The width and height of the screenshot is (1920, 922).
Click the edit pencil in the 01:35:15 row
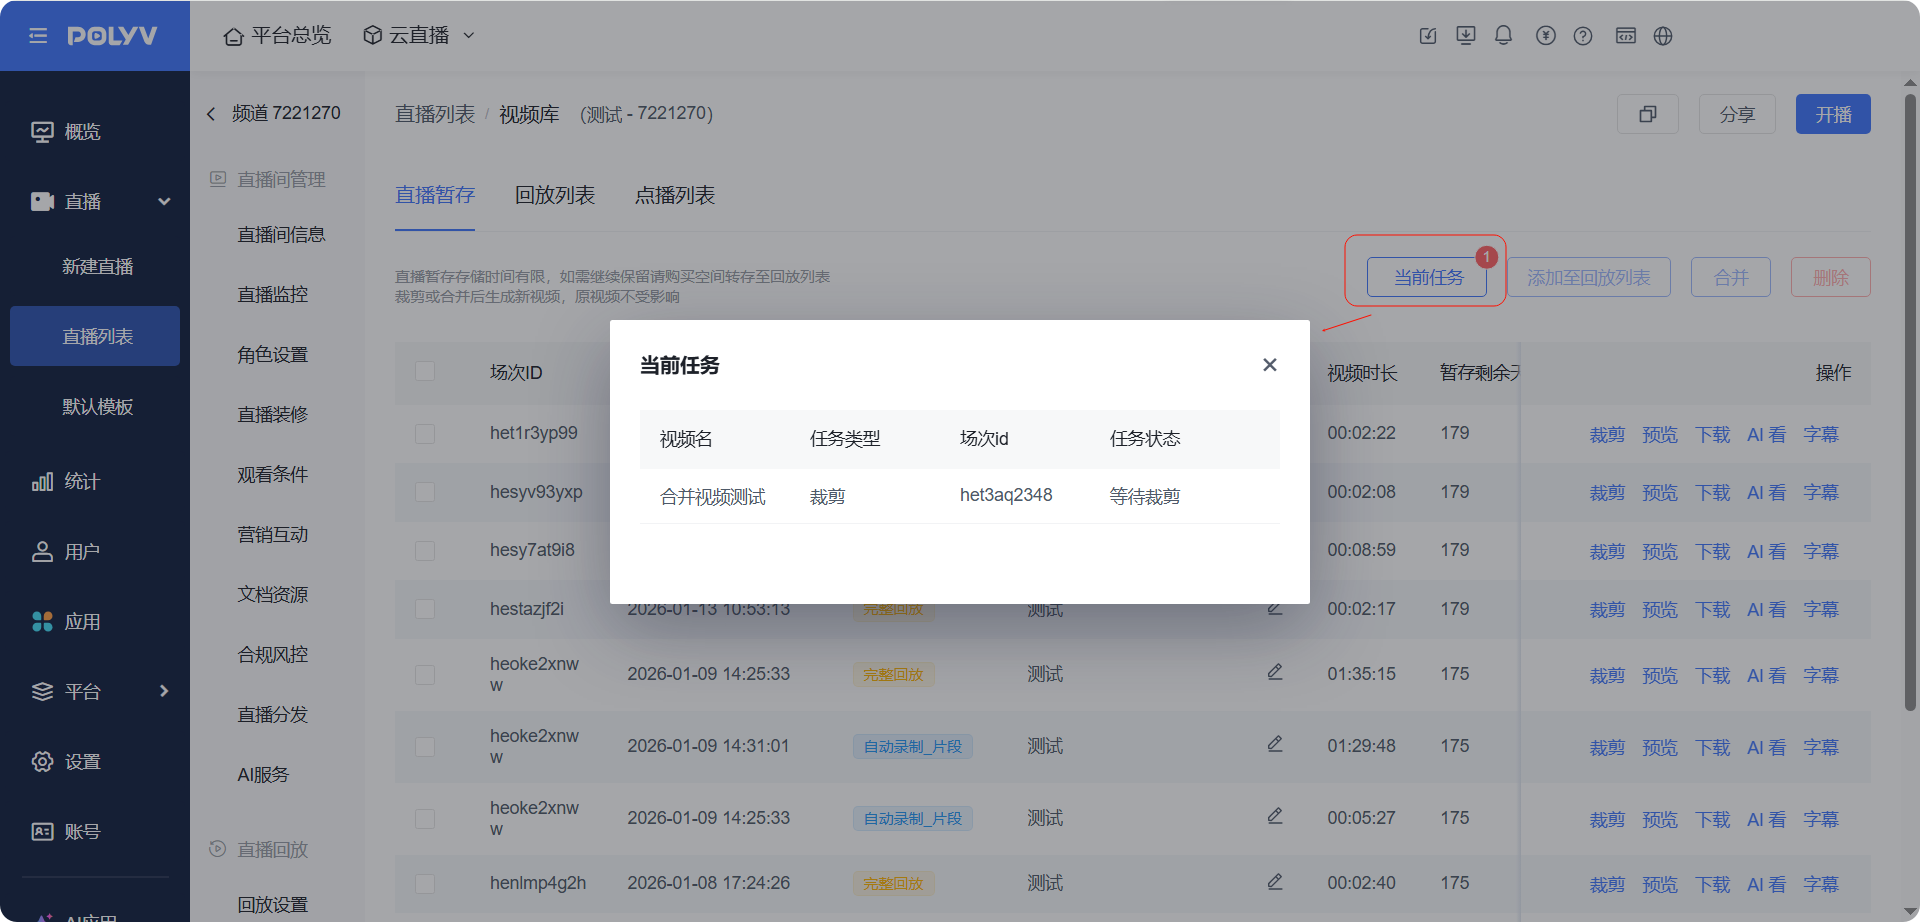pyautogui.click(x=1275, y=672)
